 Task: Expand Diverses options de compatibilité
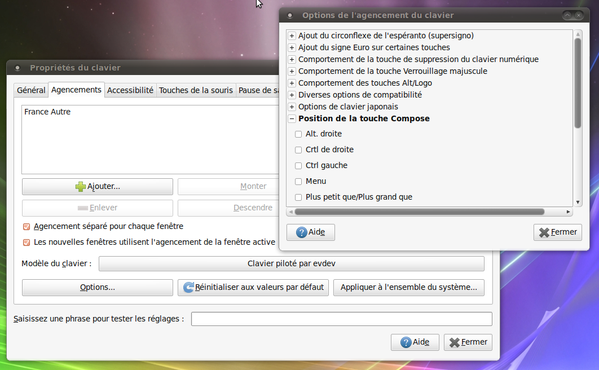tap(291, 95)
